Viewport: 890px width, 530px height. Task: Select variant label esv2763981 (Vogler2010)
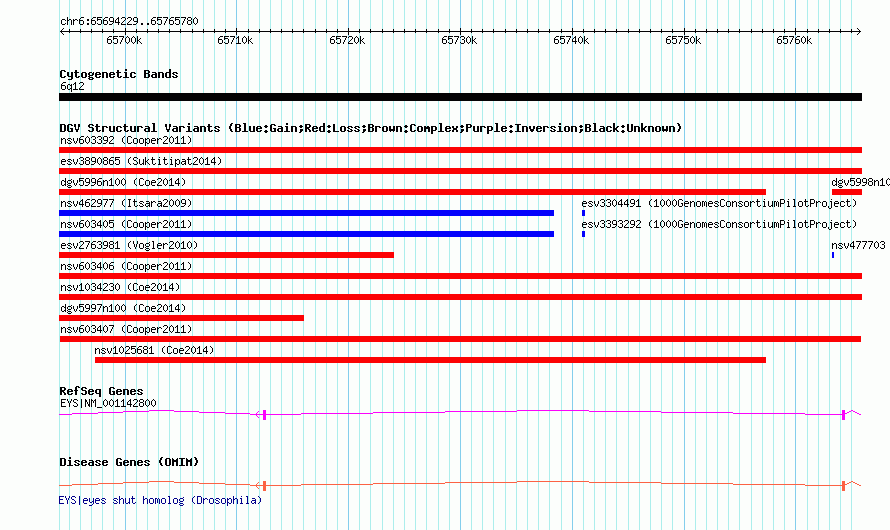[x=129, y=245]
